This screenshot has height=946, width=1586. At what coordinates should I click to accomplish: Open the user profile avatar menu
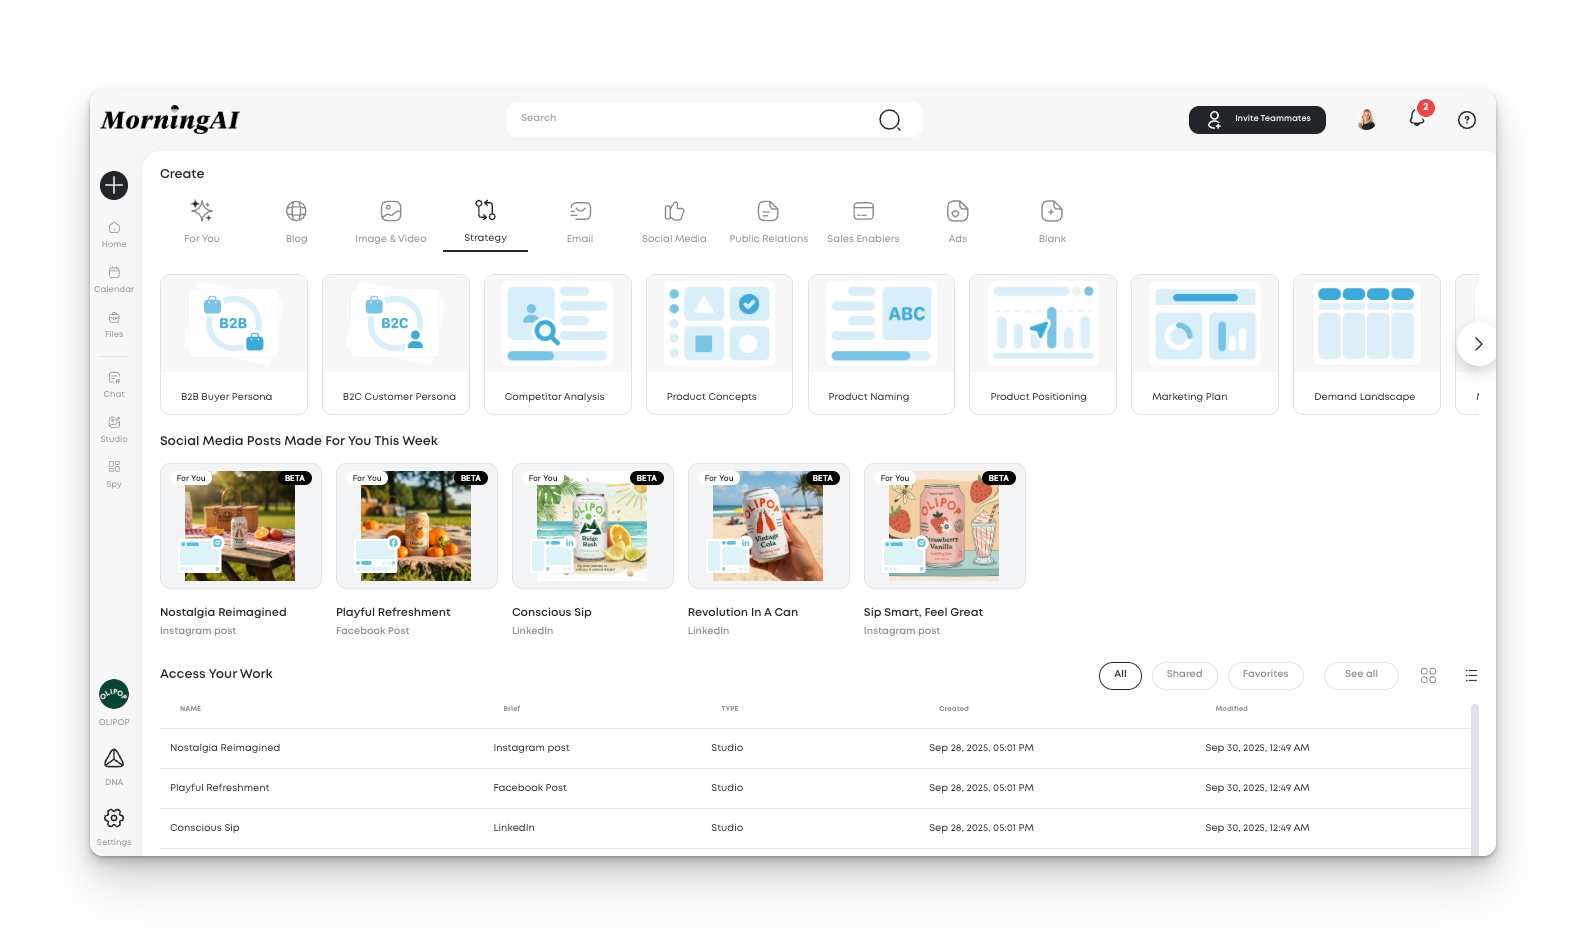pyautogui.click(x=1366, y=120)
